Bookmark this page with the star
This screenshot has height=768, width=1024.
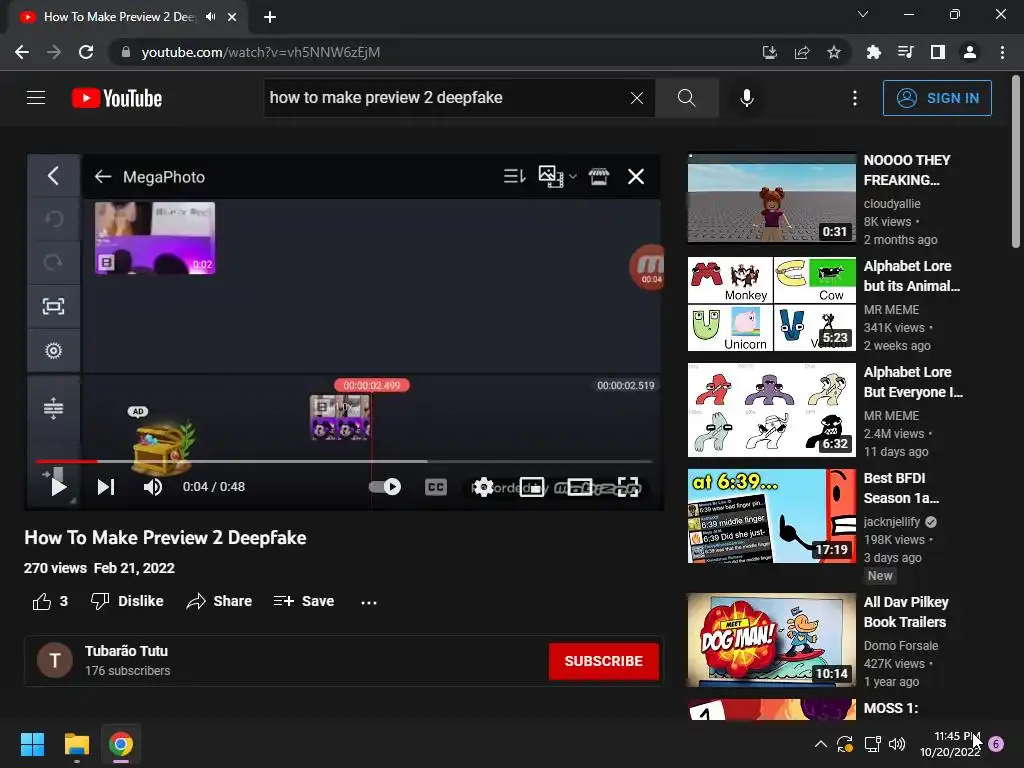pyautogui.click(x=834, y=52)
